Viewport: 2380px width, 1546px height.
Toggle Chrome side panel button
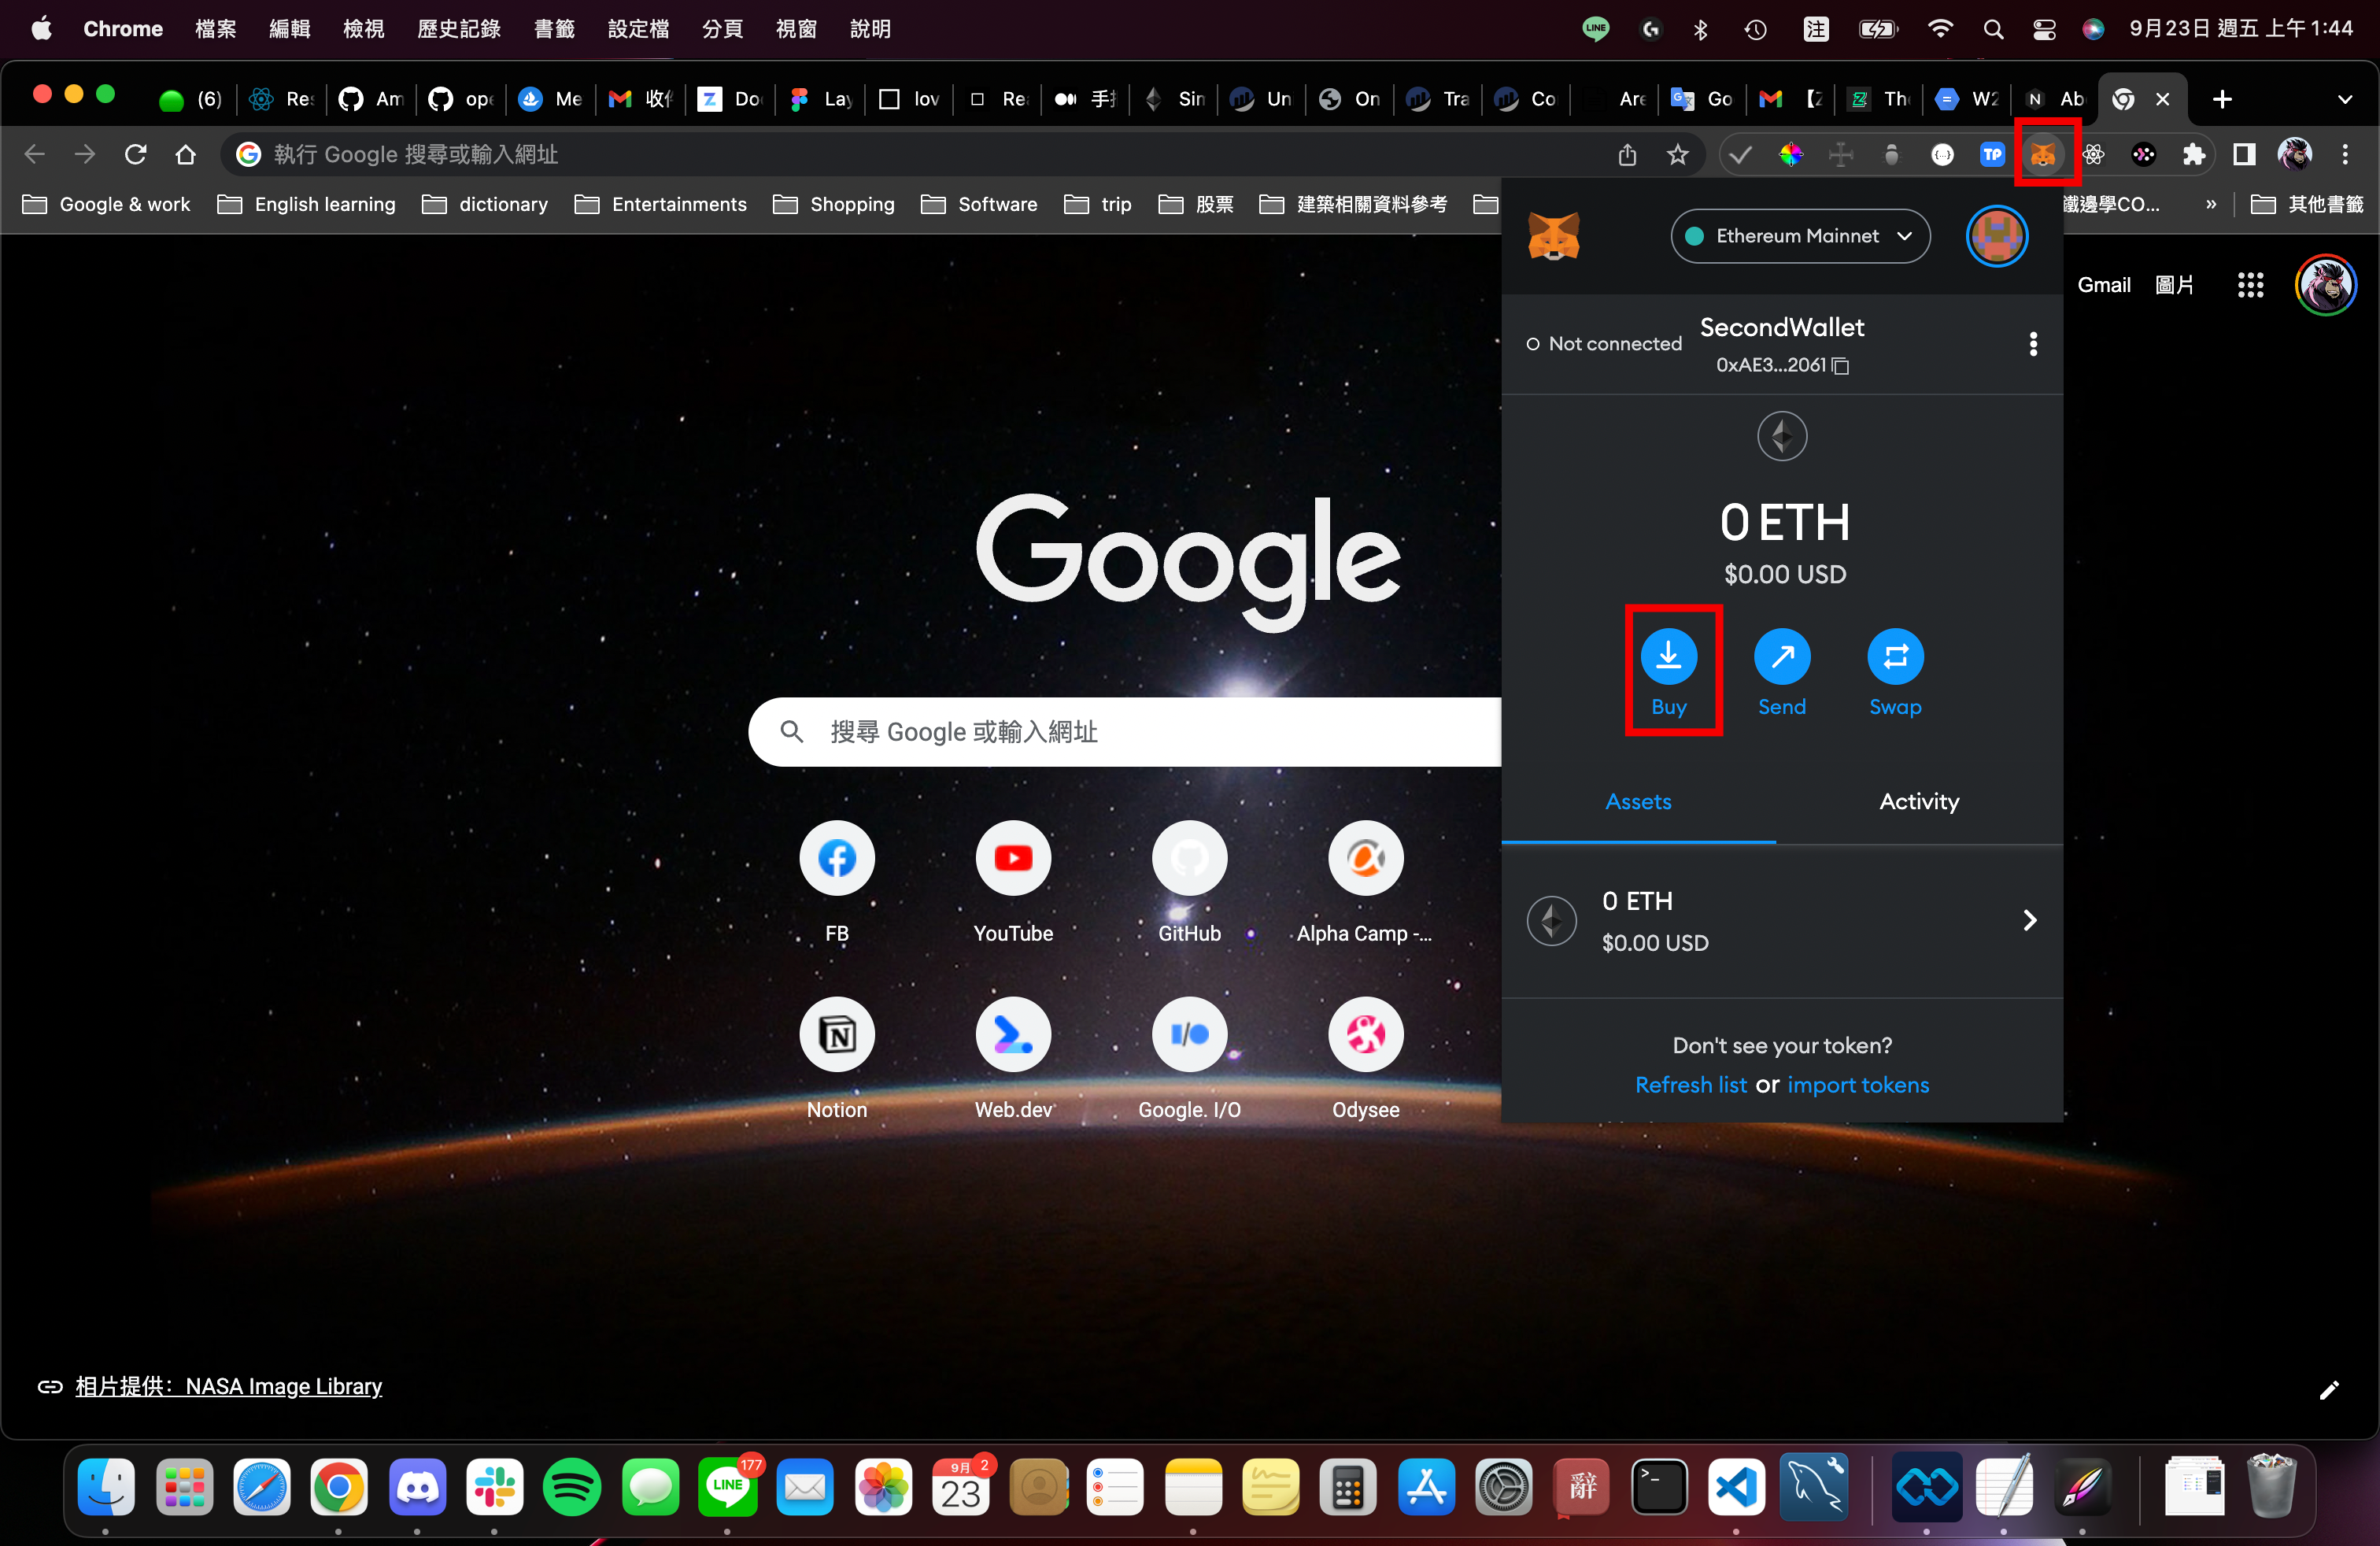pos(2244,154)
